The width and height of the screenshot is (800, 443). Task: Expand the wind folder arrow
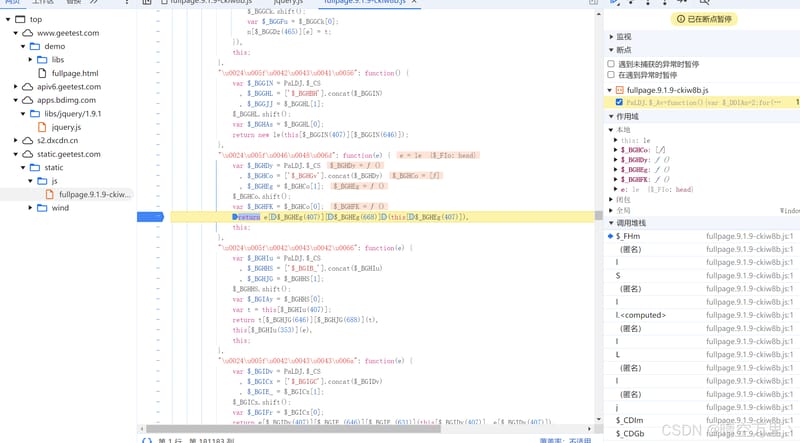(x=30, y=208)
